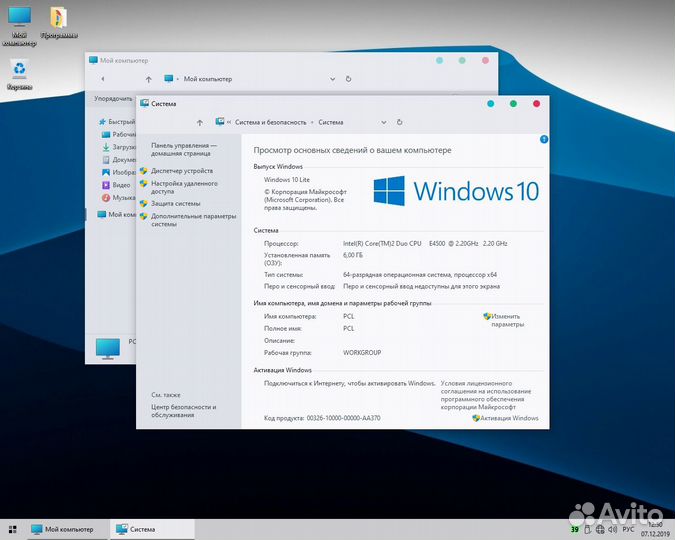Open the breadcrumb arrow after Система и безопасность
Viewport: 675px width, 540px height.
tap(313, 123)
